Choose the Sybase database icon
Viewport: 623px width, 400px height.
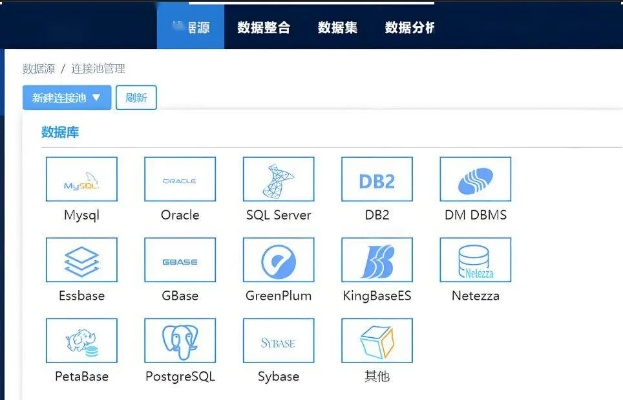[278, 342]
